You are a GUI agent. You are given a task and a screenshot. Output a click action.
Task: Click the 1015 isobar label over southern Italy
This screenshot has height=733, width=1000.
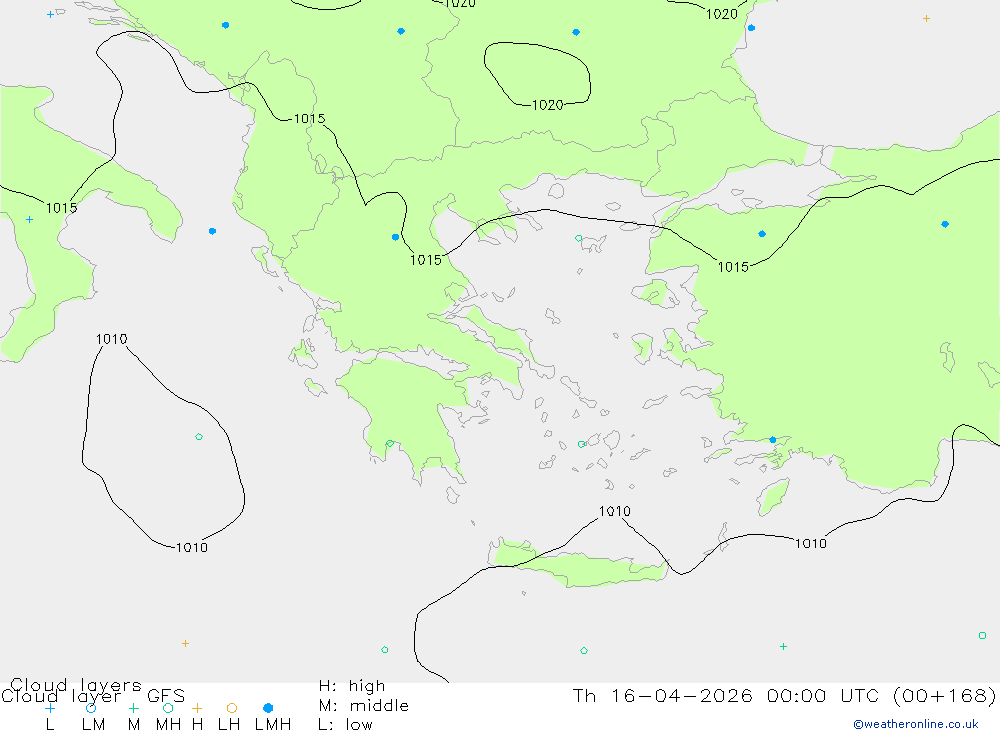click(61, 208)
